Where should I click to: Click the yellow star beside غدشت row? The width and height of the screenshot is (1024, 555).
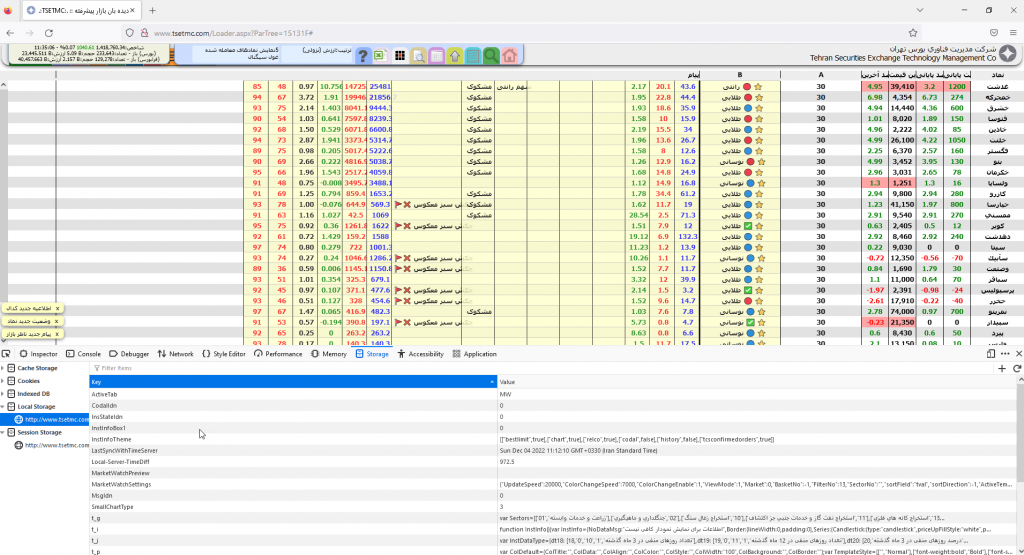[x=758, y=87]
